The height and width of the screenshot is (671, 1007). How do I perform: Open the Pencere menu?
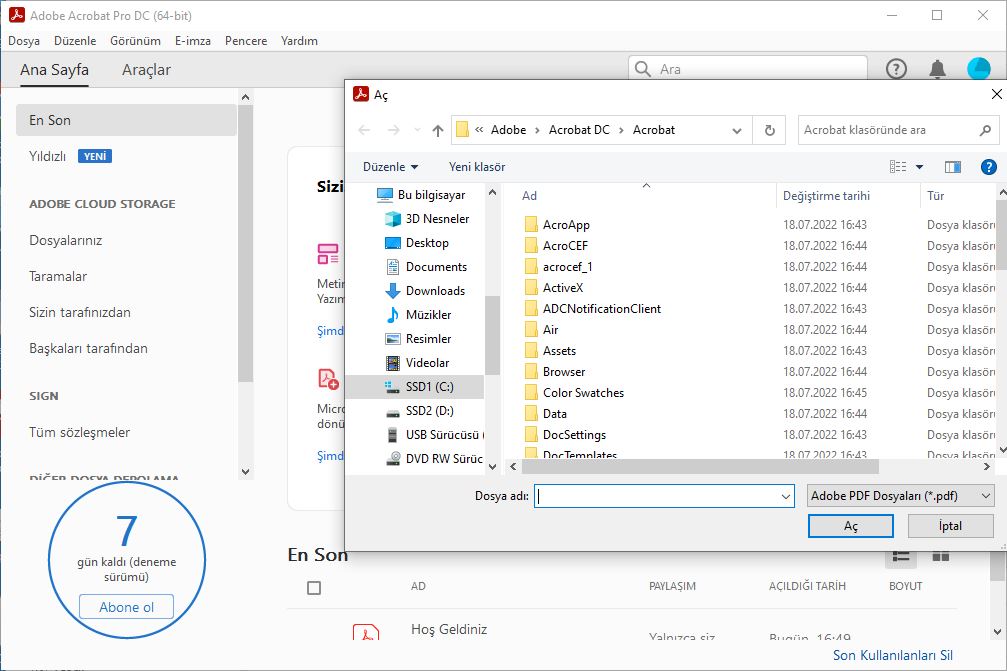click(246, 40)
